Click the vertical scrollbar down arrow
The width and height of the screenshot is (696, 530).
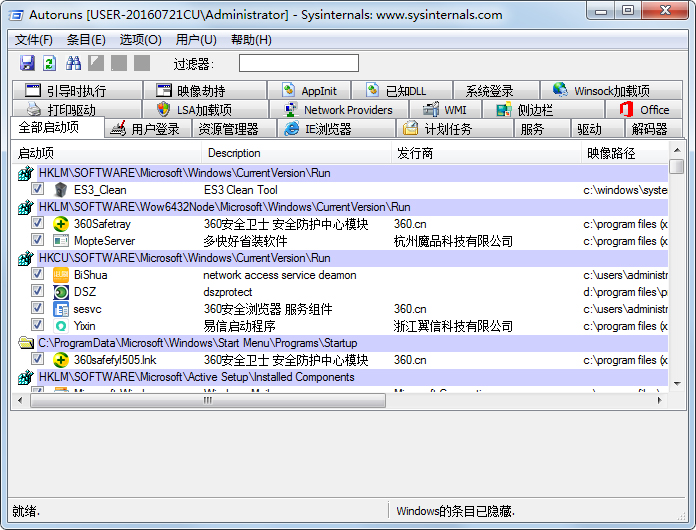point(677,384)
